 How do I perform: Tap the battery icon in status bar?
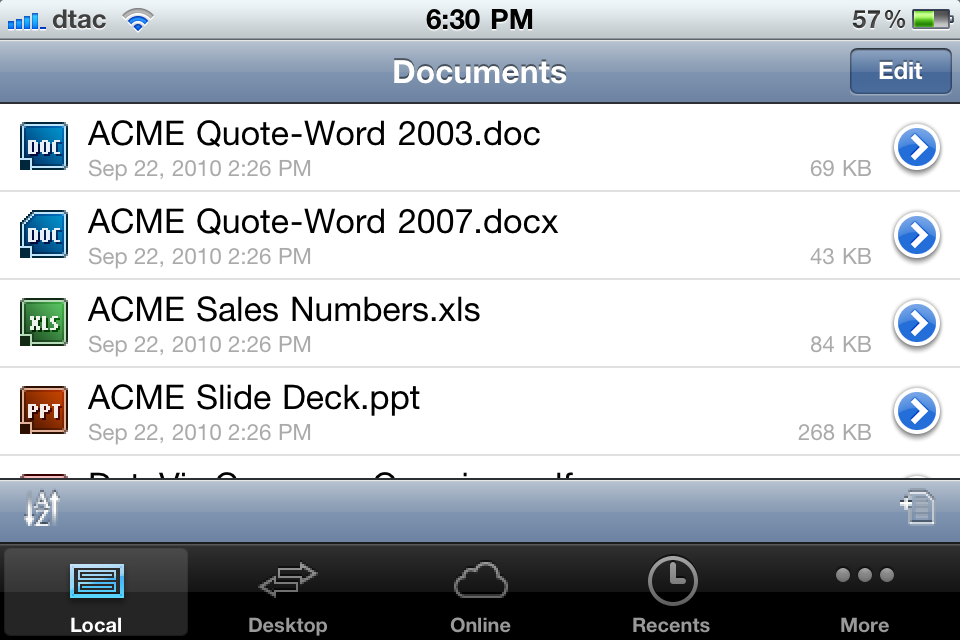[931, 19]
